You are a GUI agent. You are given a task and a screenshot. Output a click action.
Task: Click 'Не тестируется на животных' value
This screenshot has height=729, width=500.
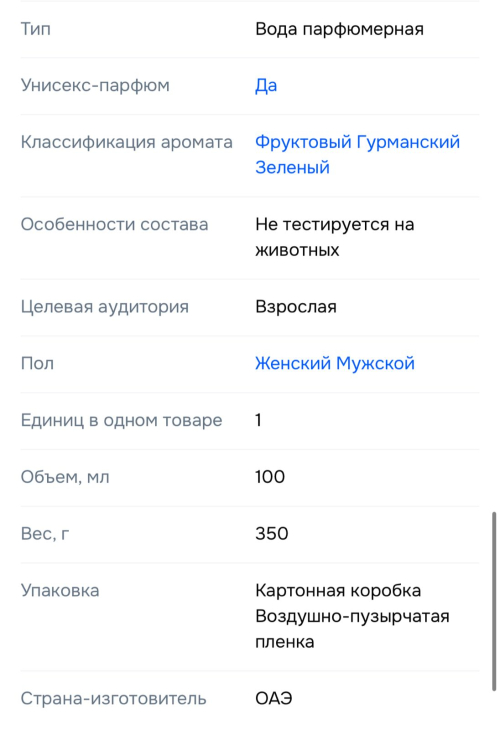pos(334,237)
